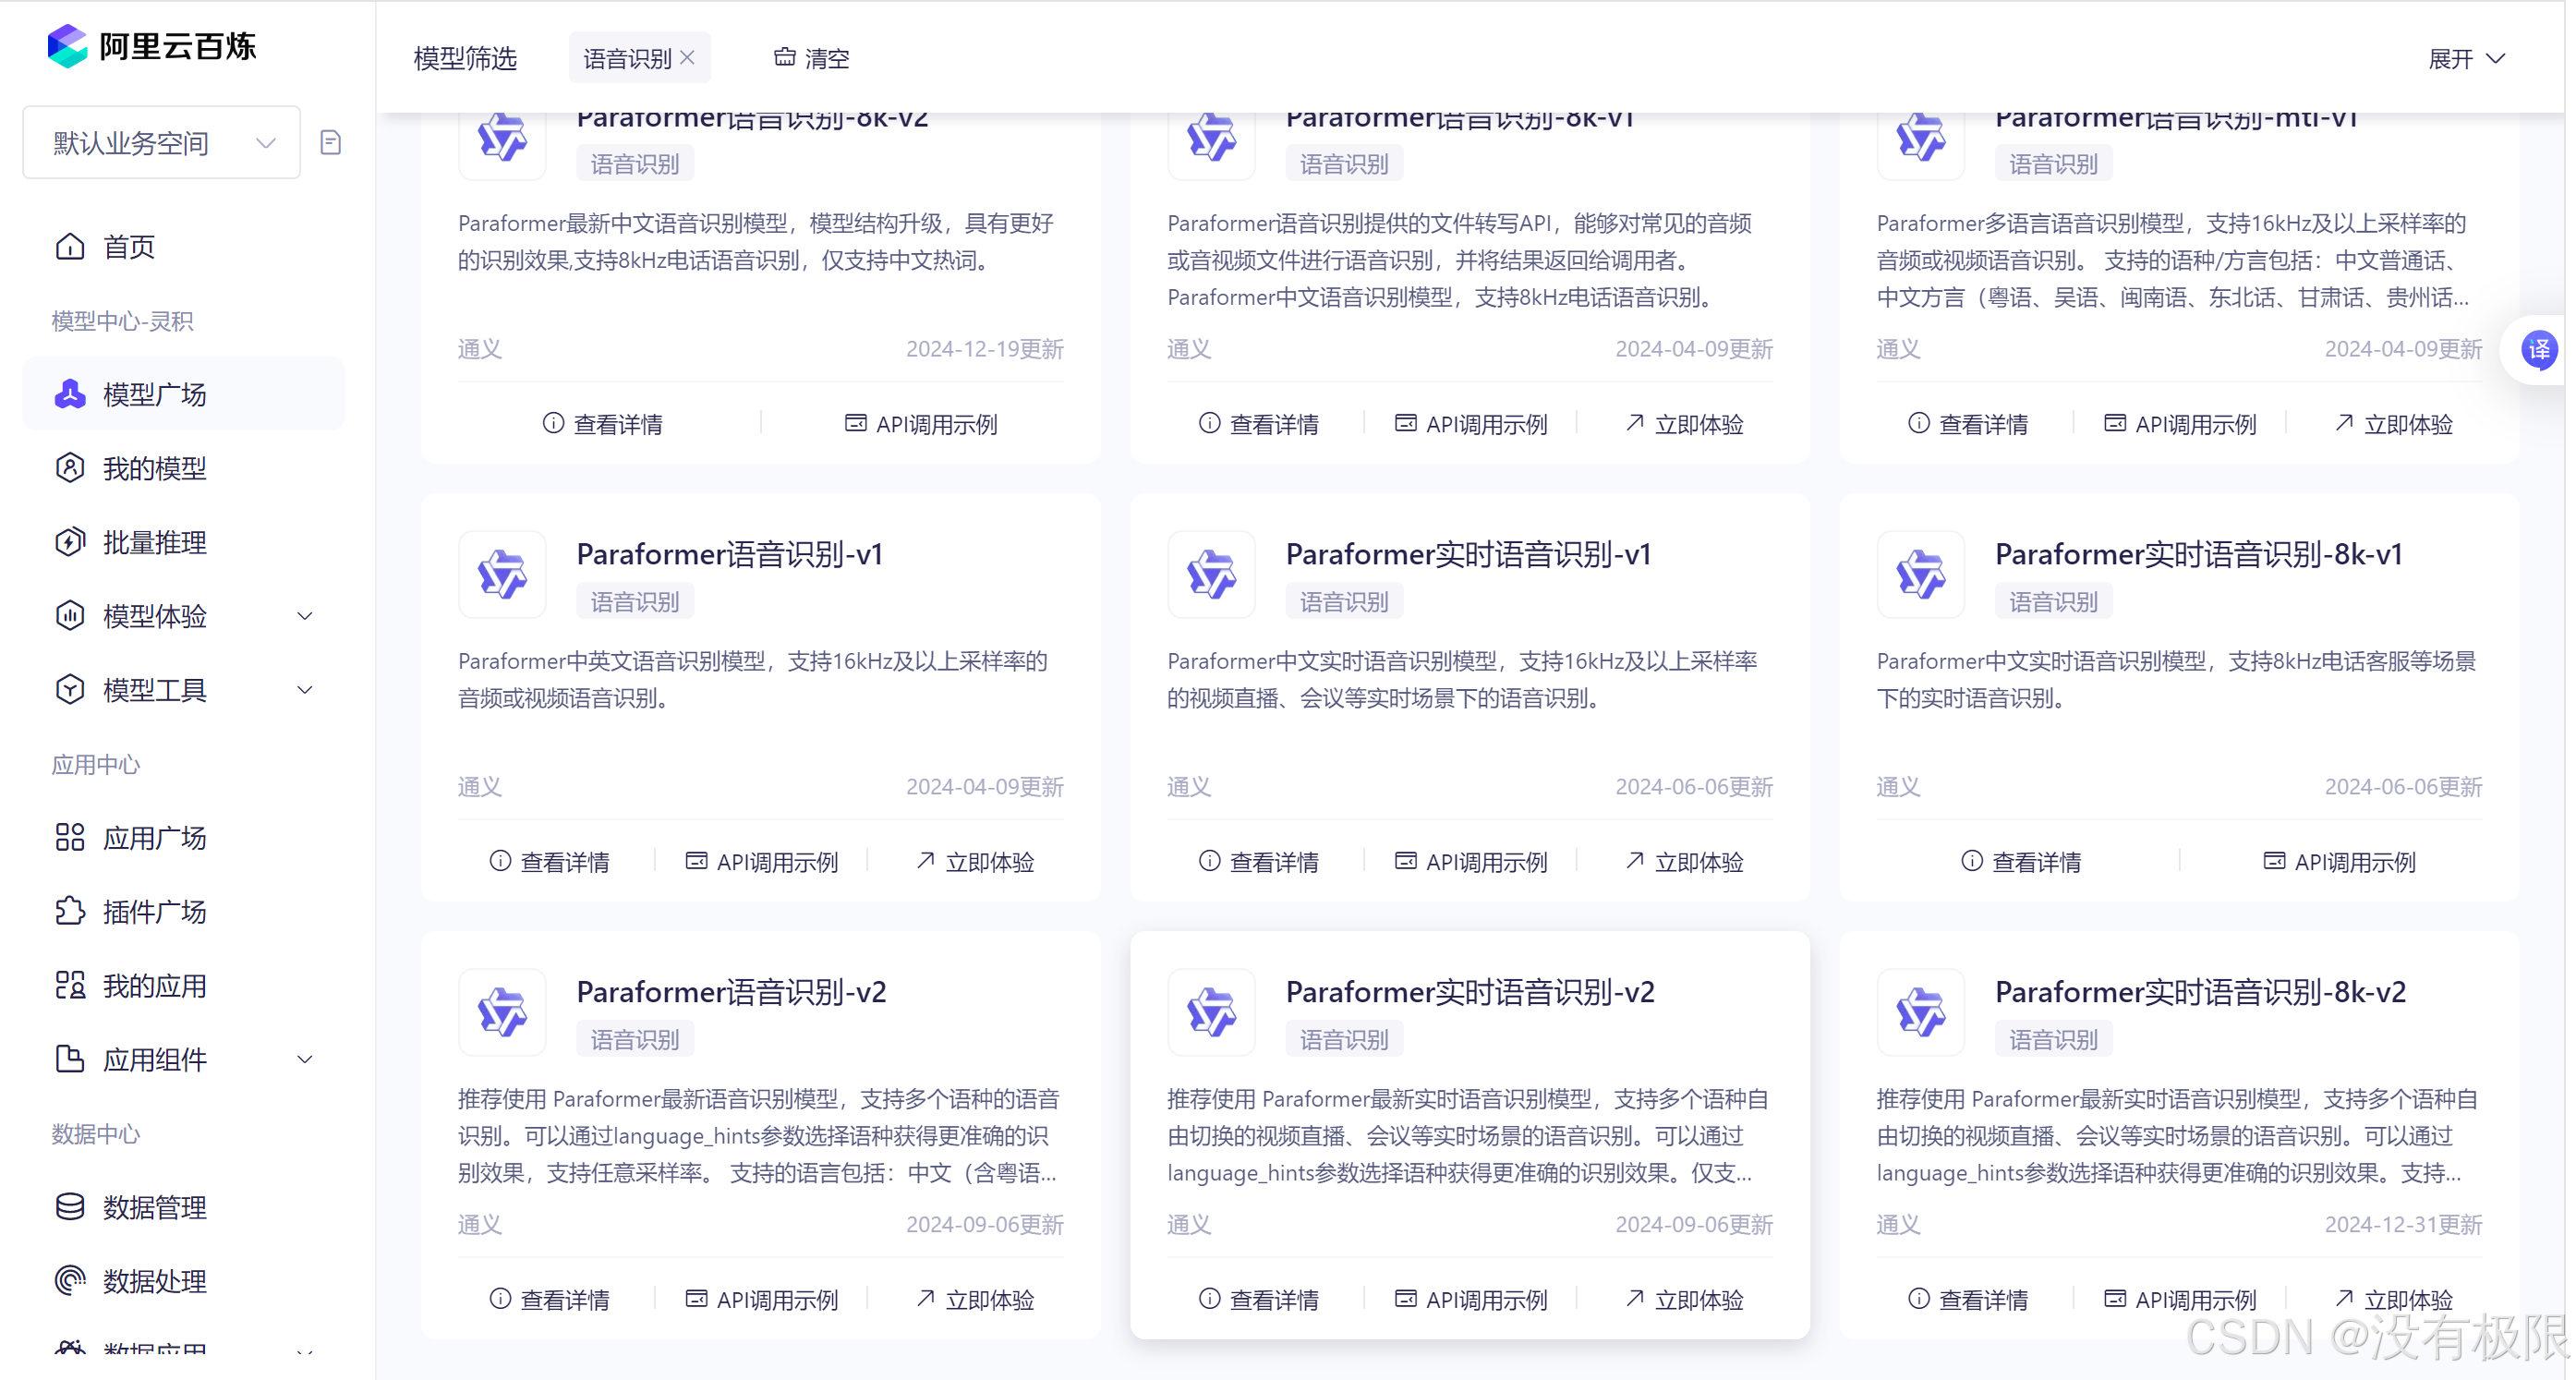Open API调用示例 for Paraformer语音识别-v2

tap(762, 1299)
